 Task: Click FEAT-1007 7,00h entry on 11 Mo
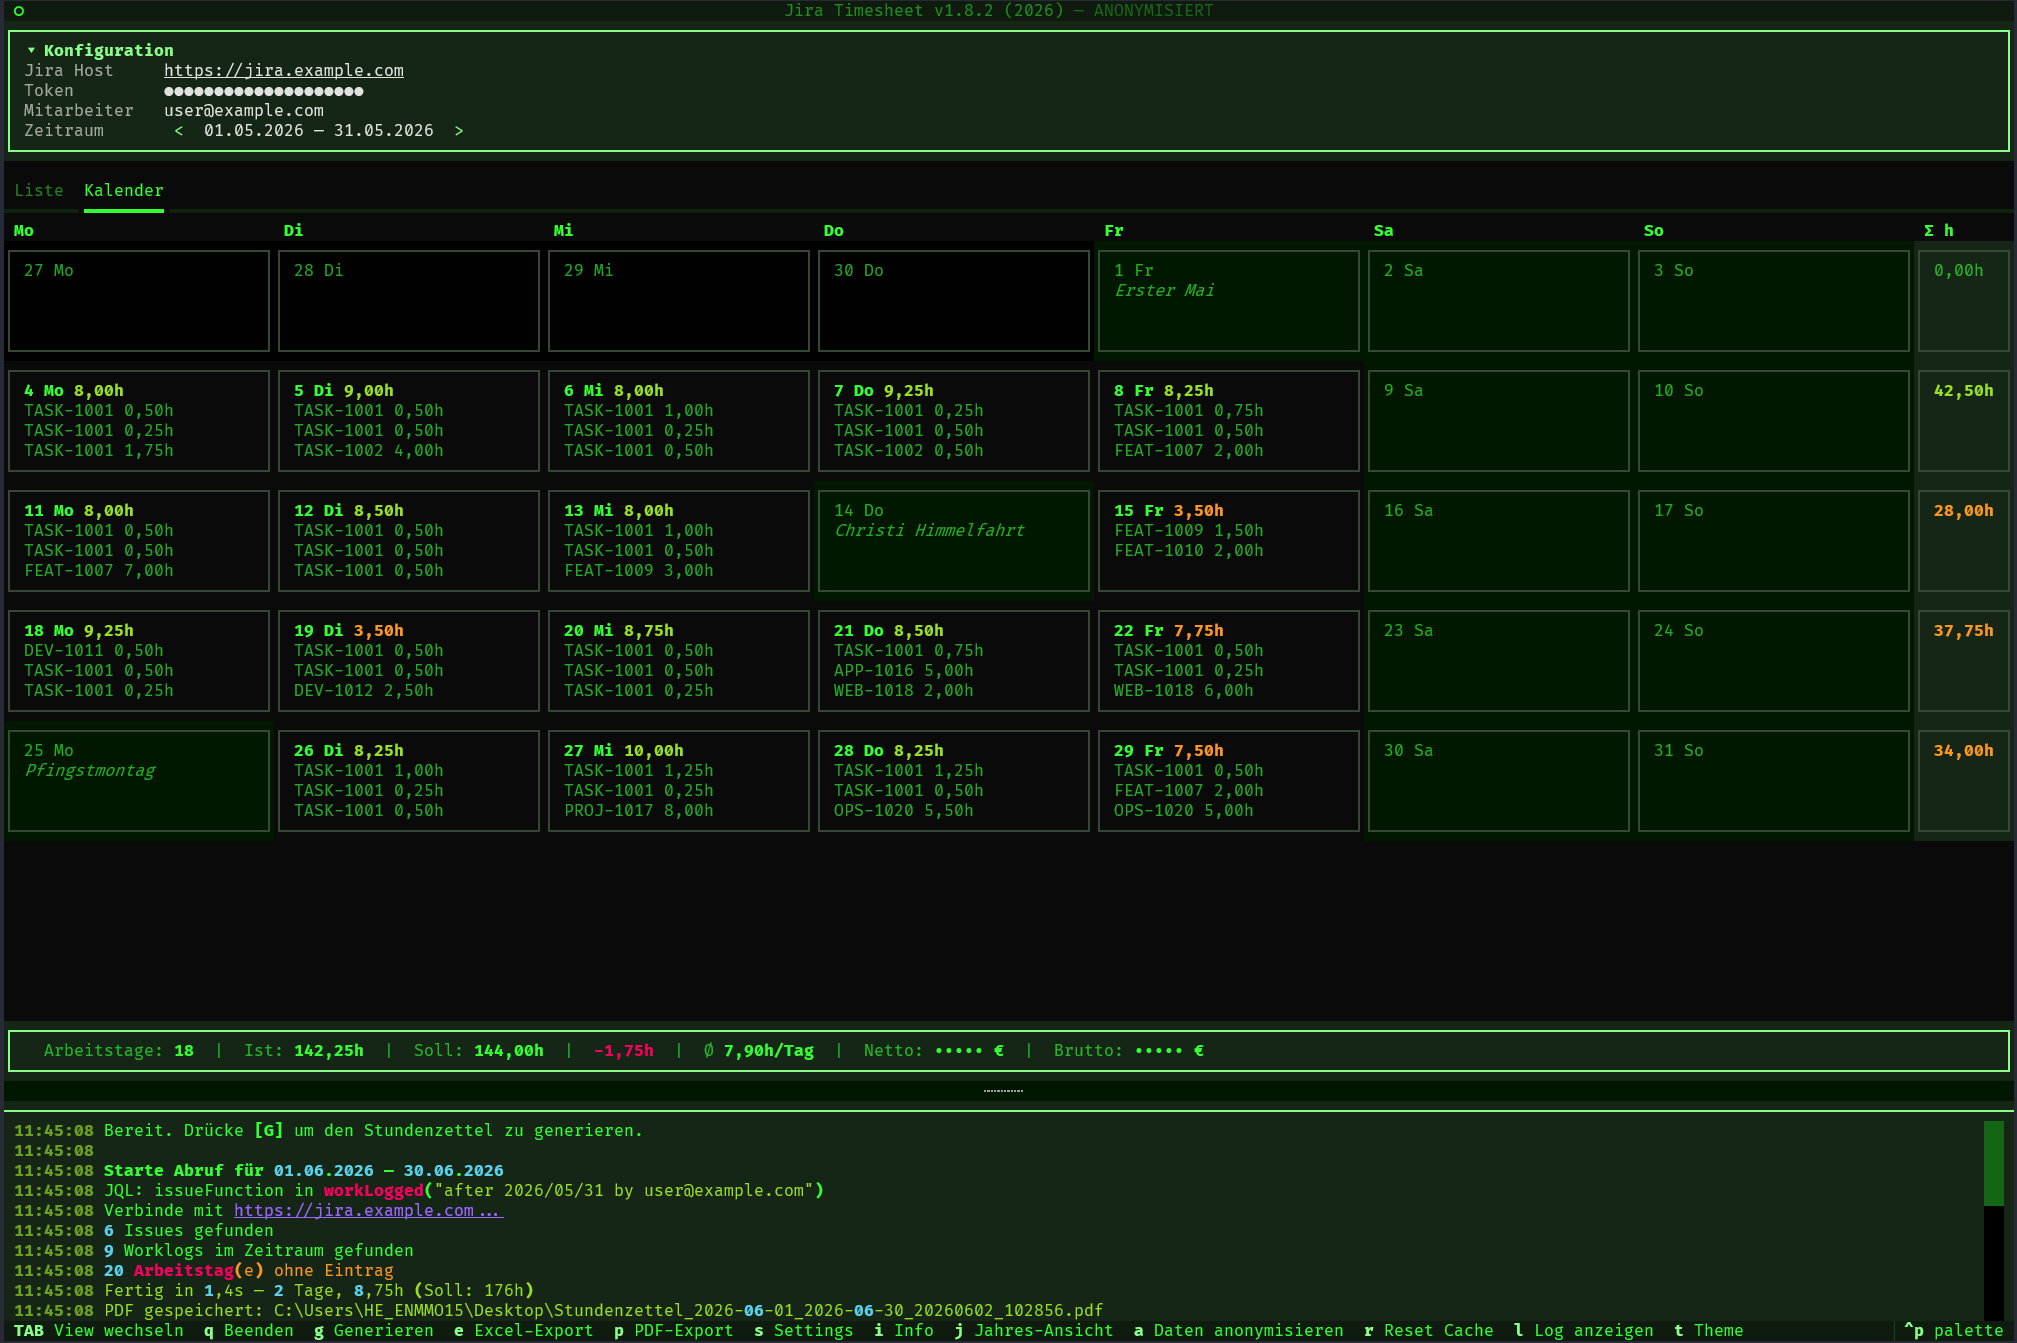coord(99,571)
